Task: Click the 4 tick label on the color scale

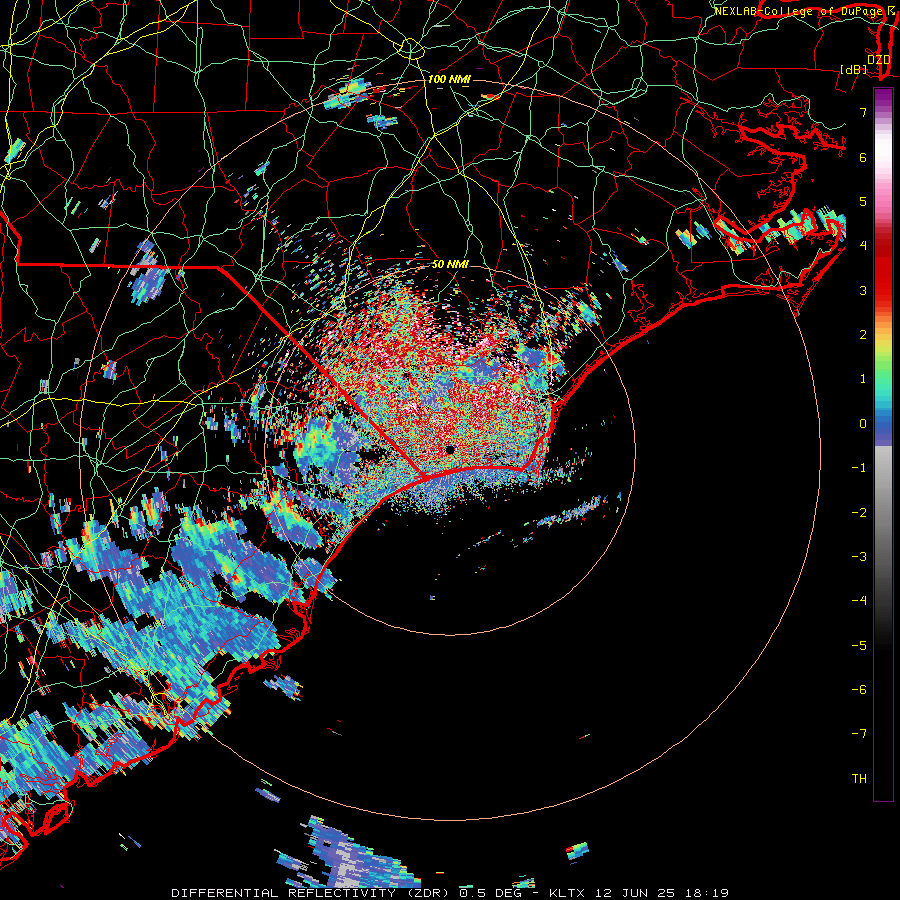Action: point(863,246)
